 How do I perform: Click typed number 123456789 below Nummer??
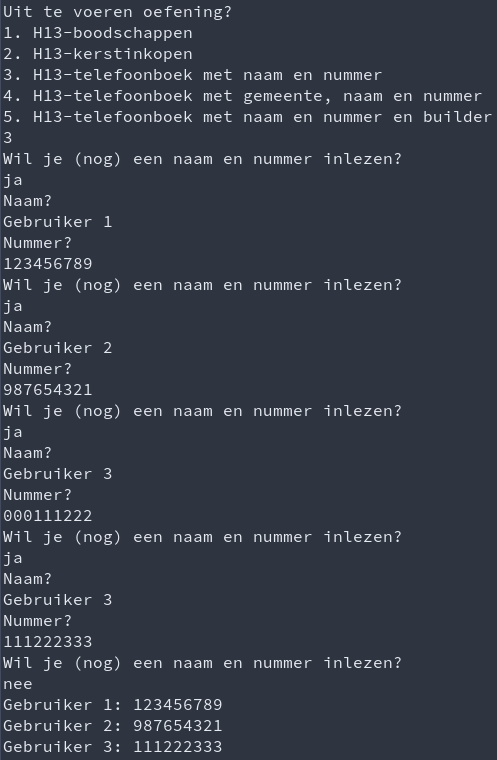48,264
